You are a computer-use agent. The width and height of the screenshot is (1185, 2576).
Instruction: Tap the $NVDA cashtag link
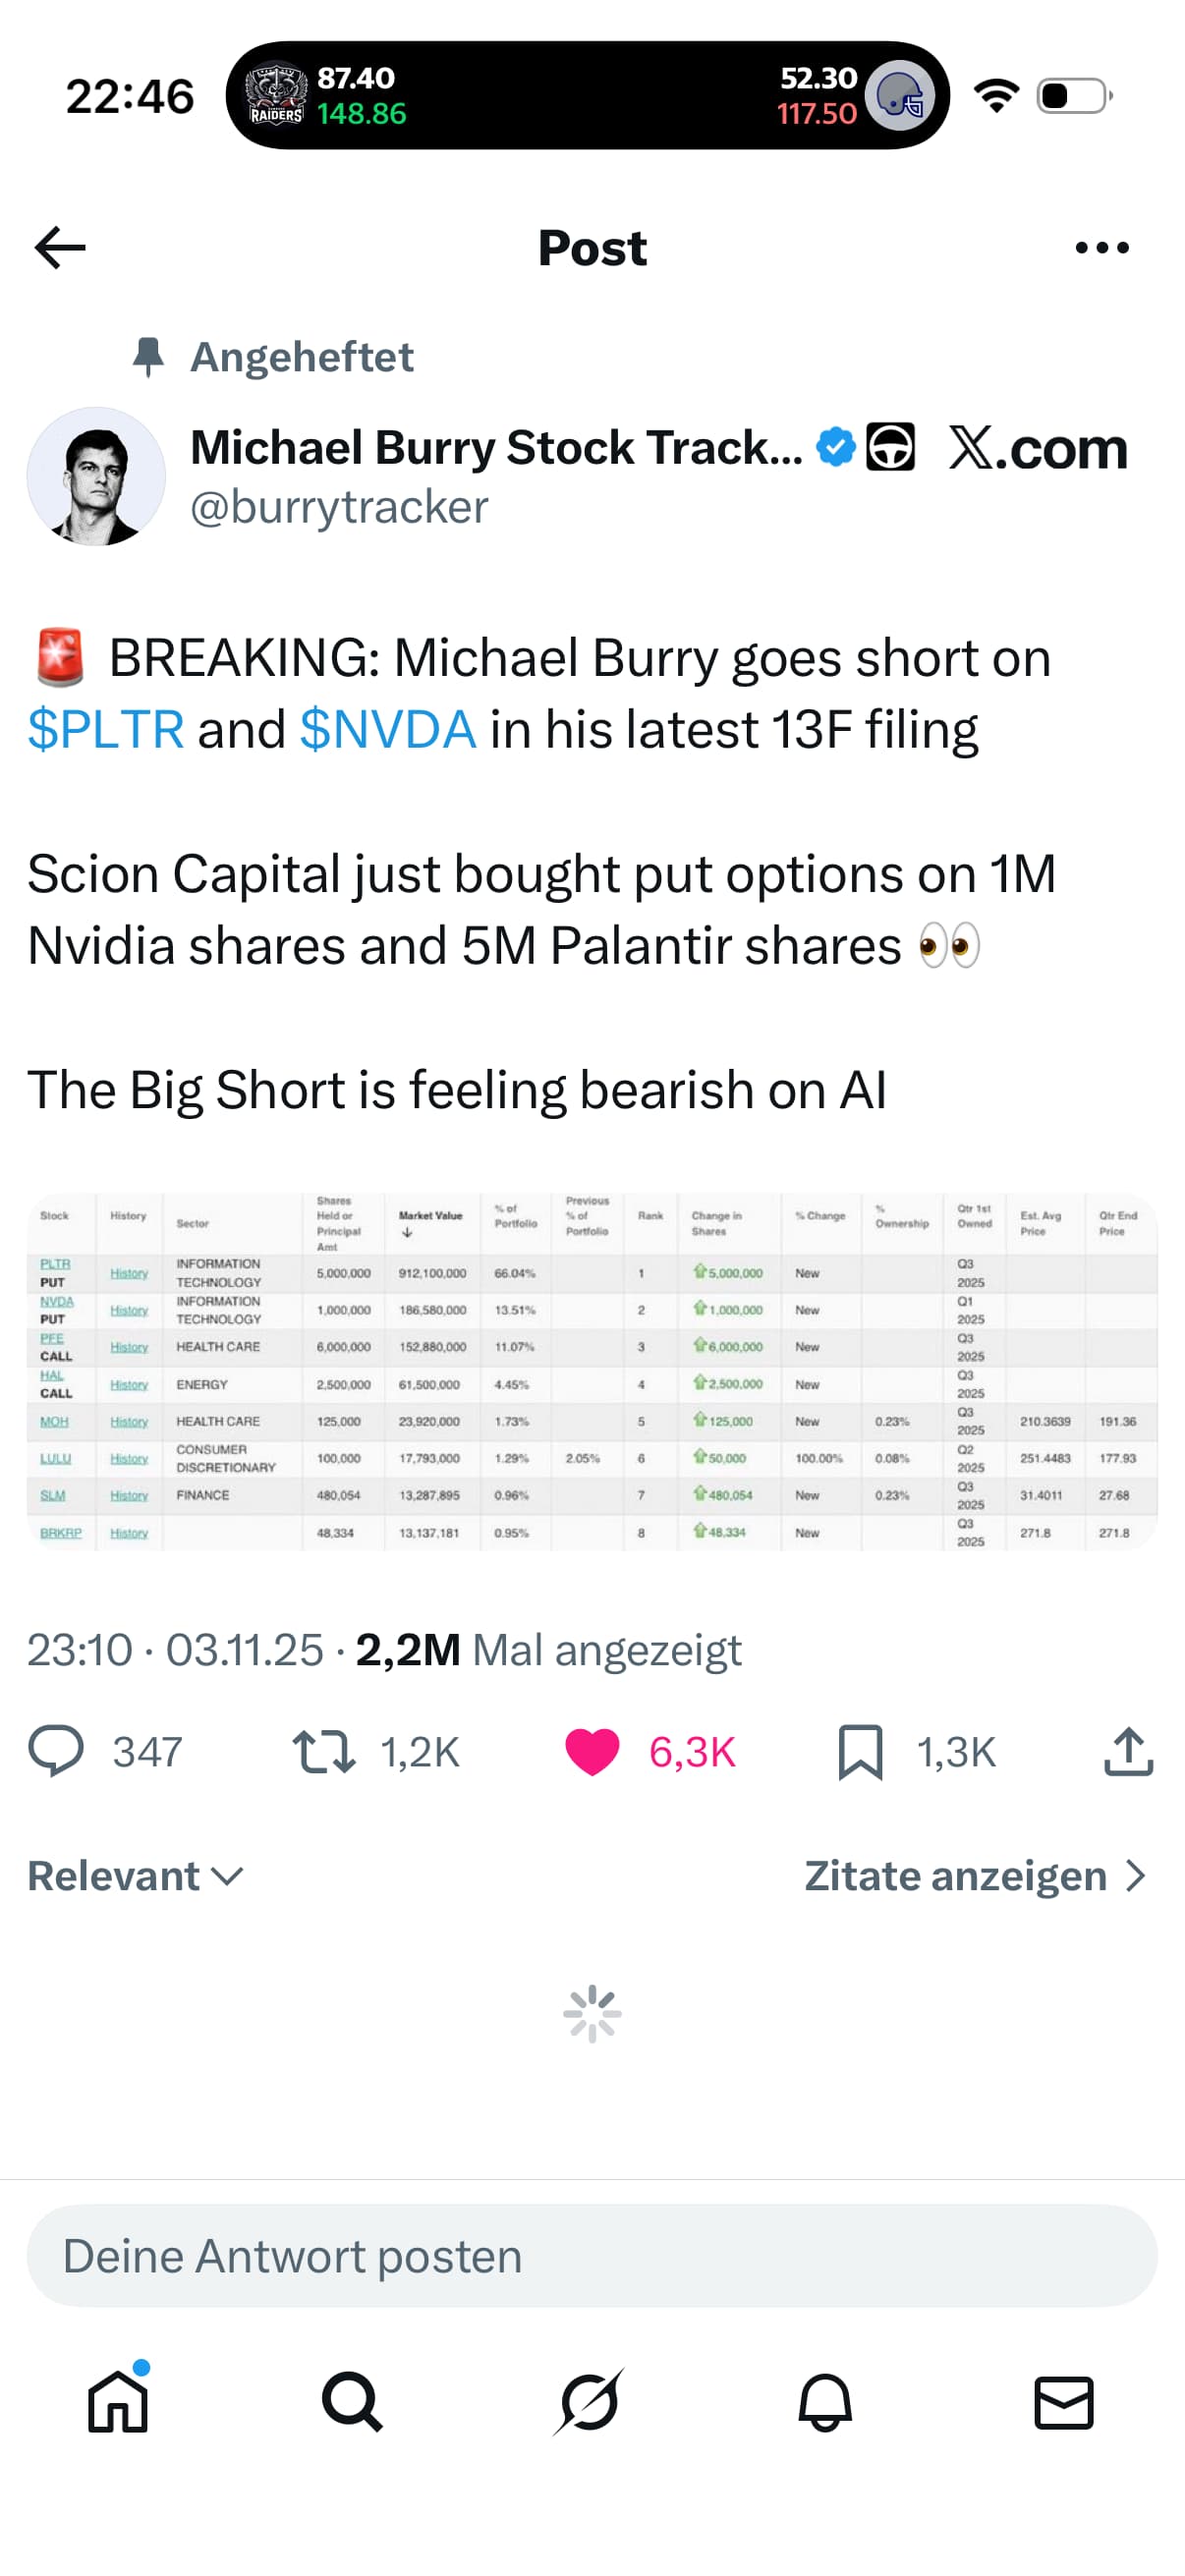pyautogui.click(x=388, y=729)
